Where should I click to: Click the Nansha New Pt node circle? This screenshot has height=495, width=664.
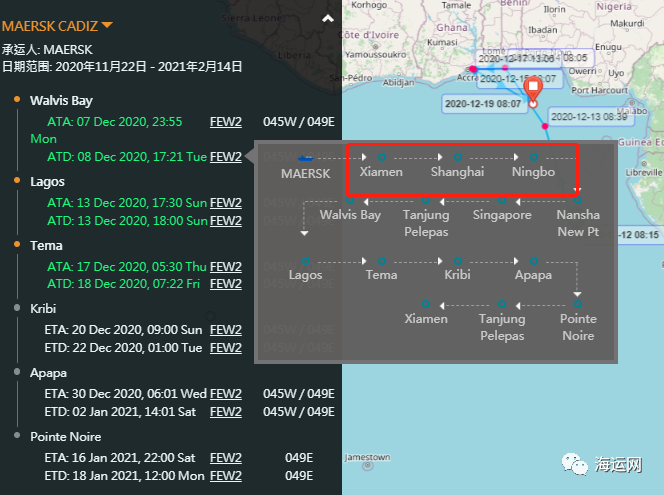pos(578,200)
